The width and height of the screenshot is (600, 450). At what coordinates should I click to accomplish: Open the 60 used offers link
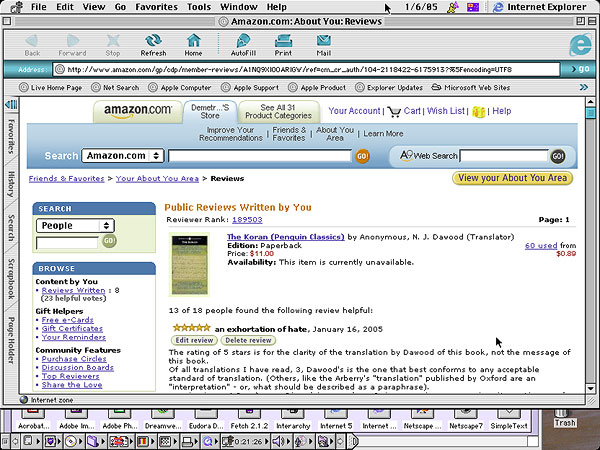(541, 245)
